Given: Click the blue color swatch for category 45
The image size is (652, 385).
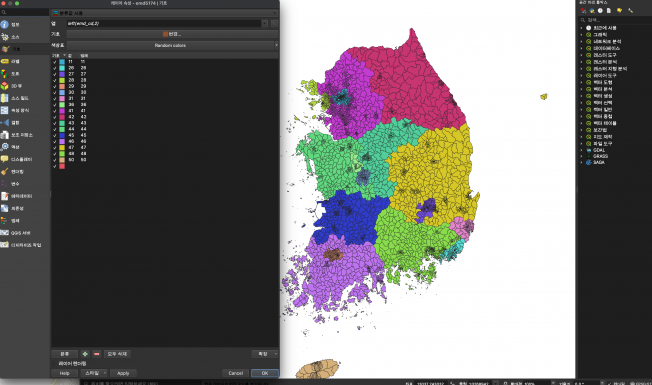Looking at the screenshot, I should 62,136.
